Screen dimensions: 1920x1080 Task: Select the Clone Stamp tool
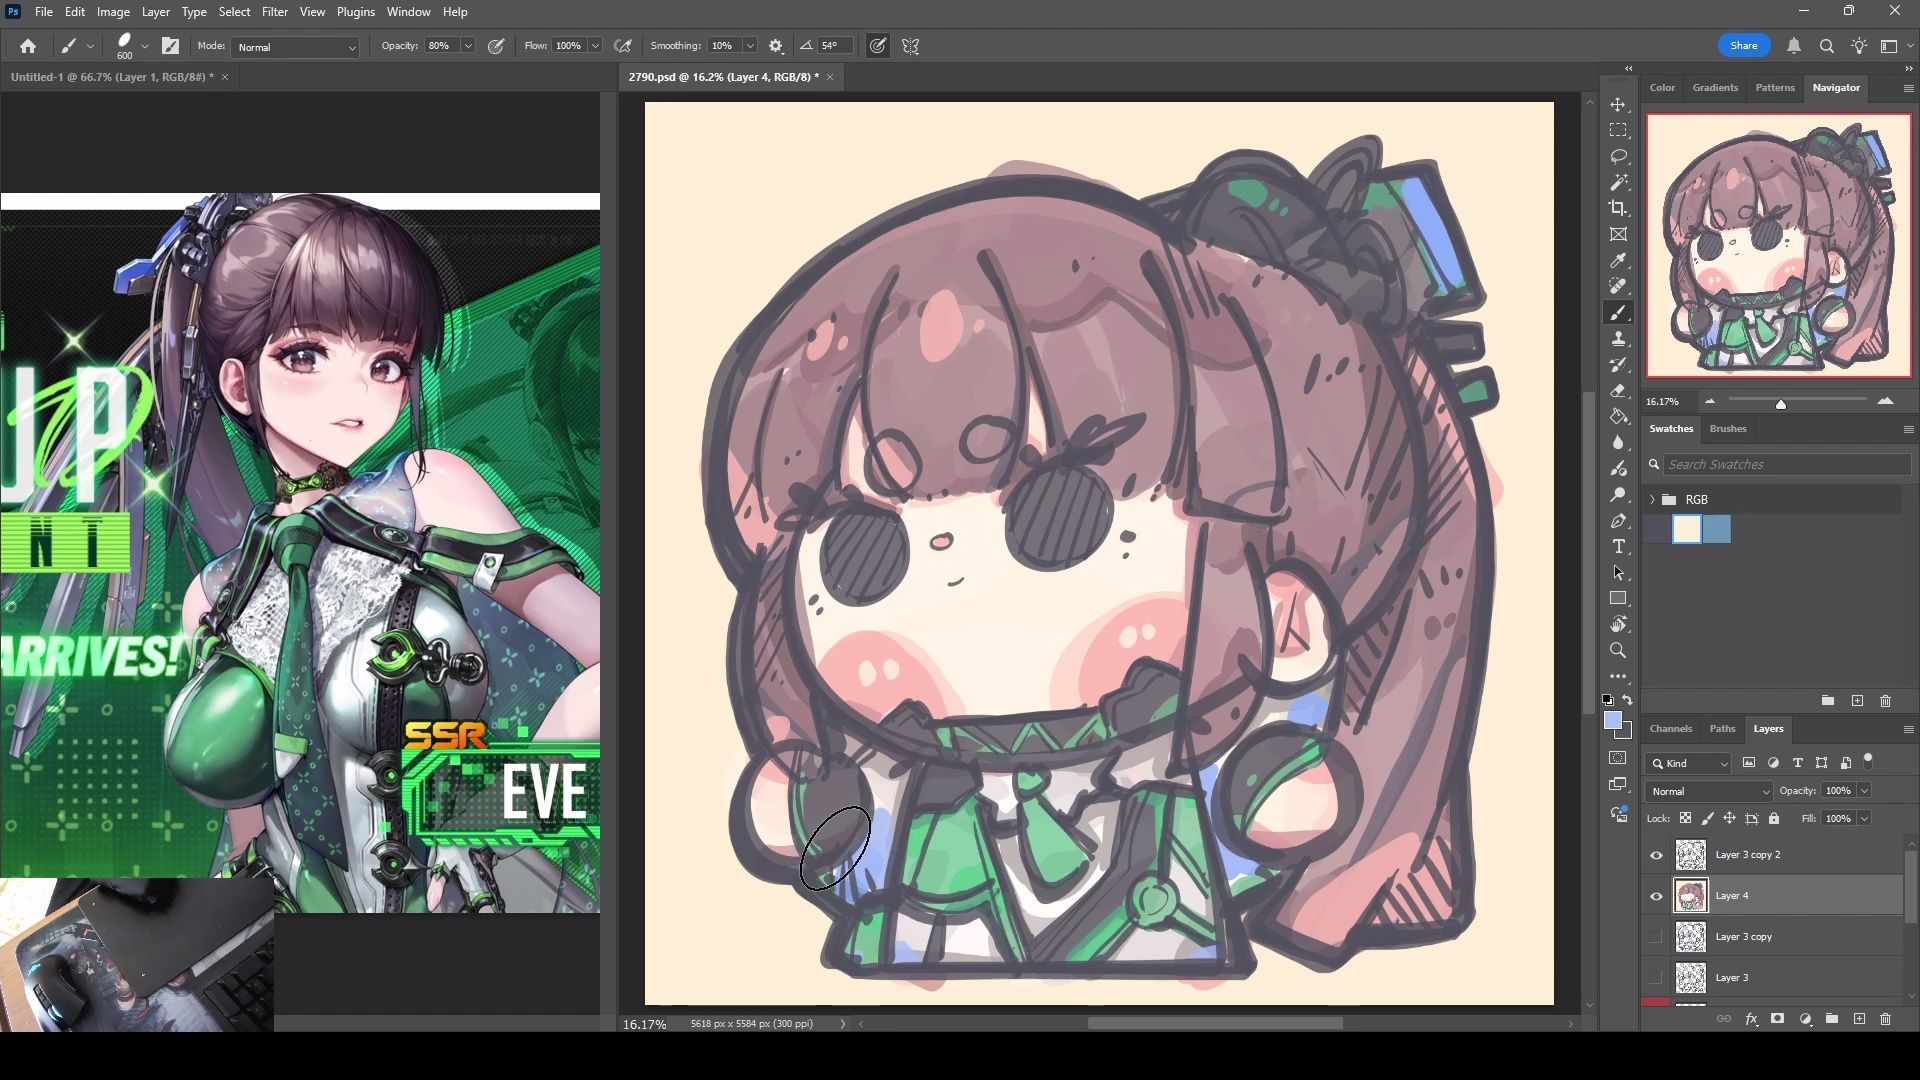click(1618, 339)
